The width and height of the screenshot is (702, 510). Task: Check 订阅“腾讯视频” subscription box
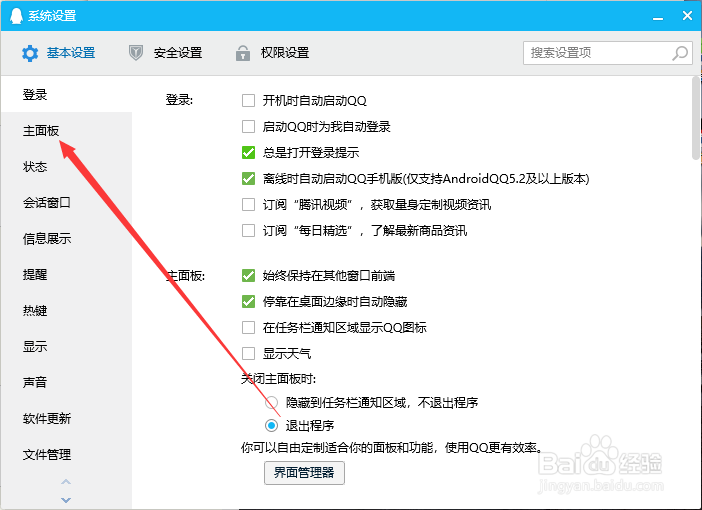click(248, 205)
